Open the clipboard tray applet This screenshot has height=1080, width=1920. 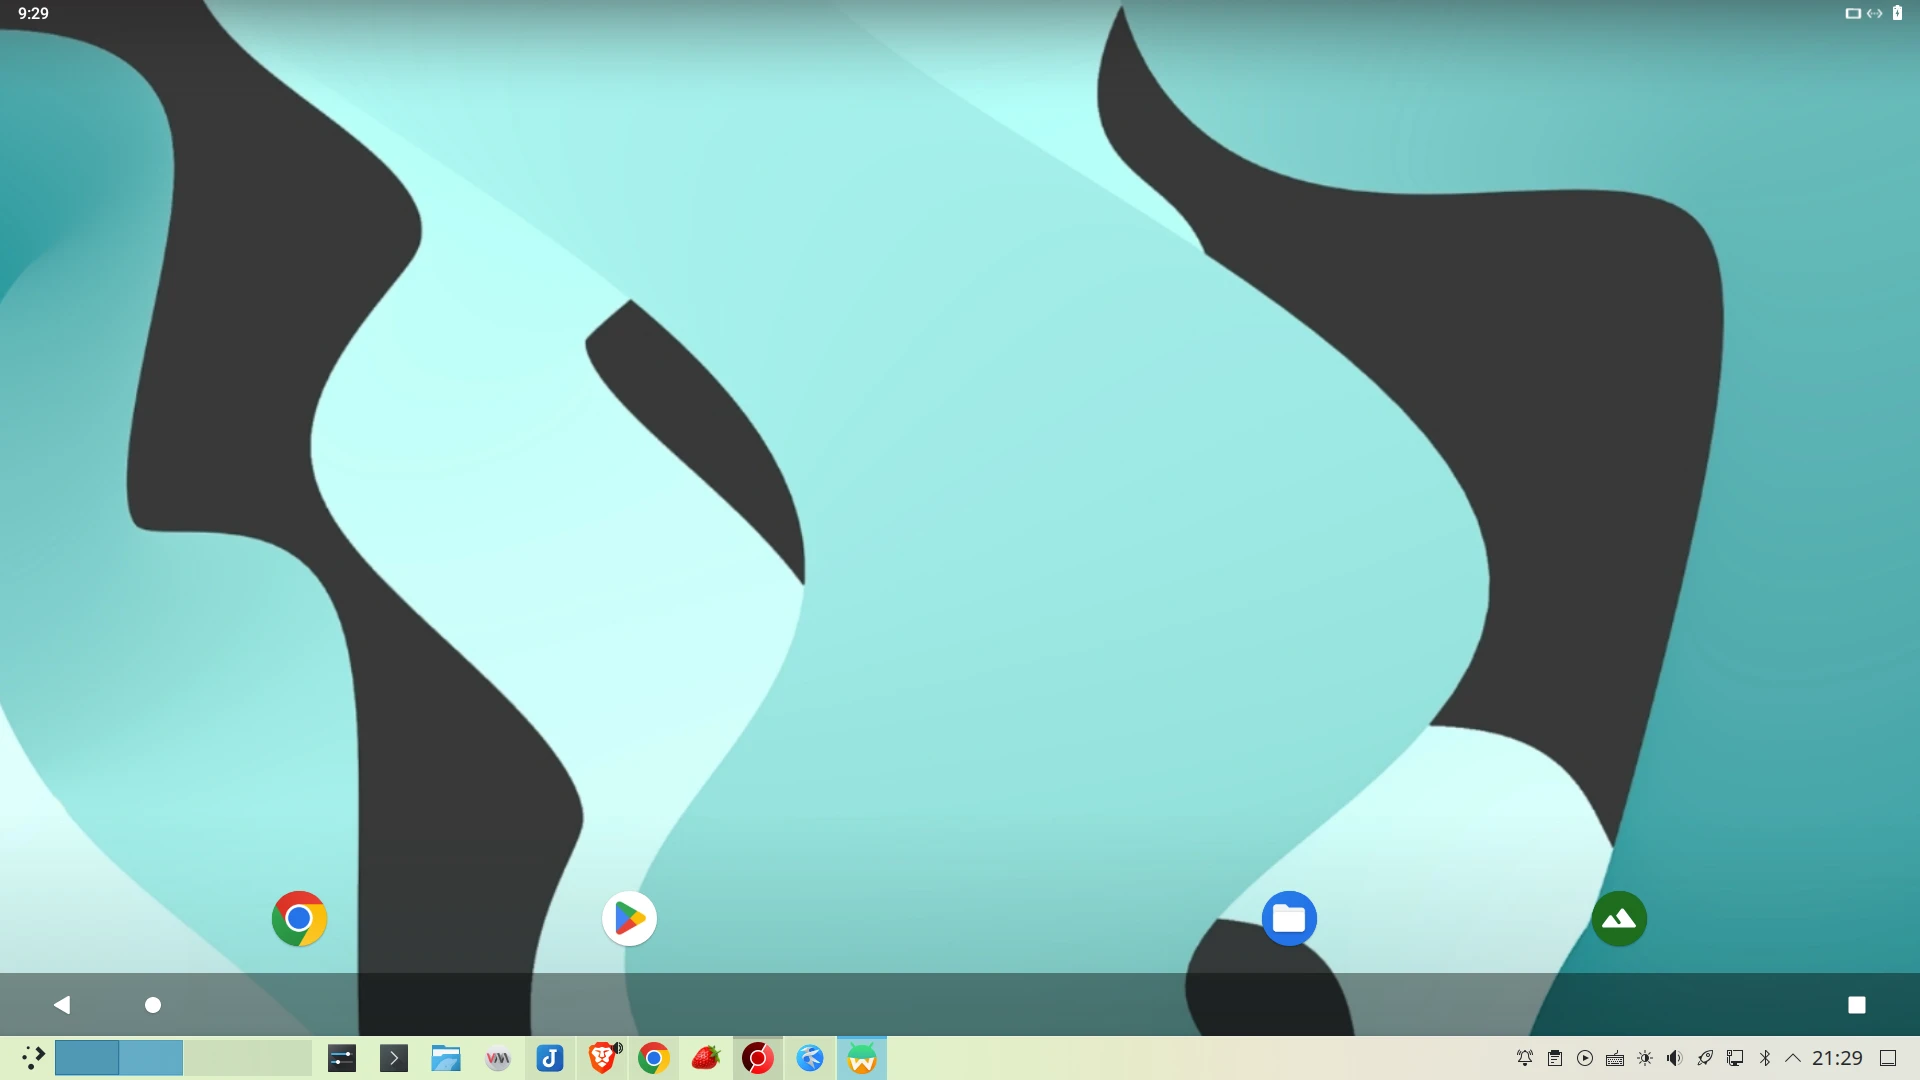click(1555, 1058)
